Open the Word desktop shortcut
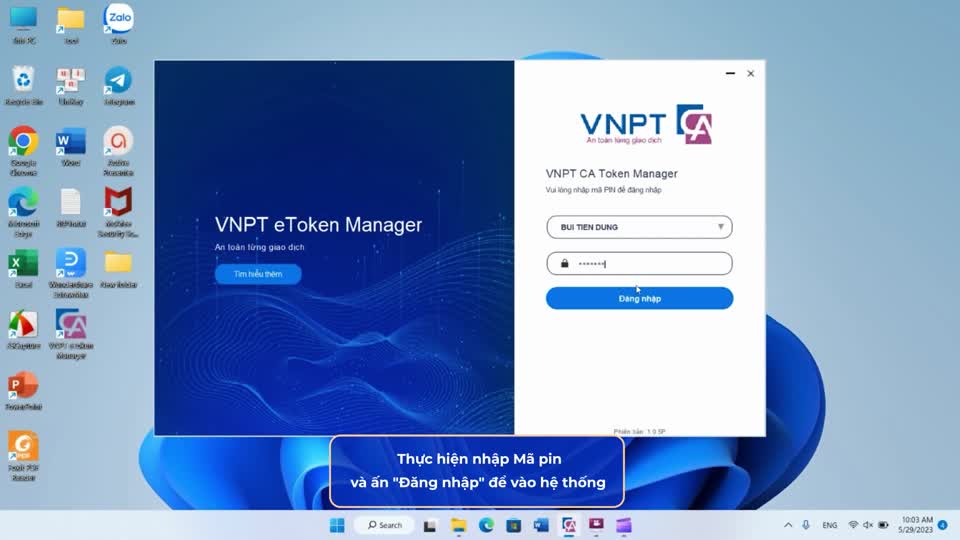Viewport: 960px width, 540px height. pyautogui.click(x=70, y=146)
